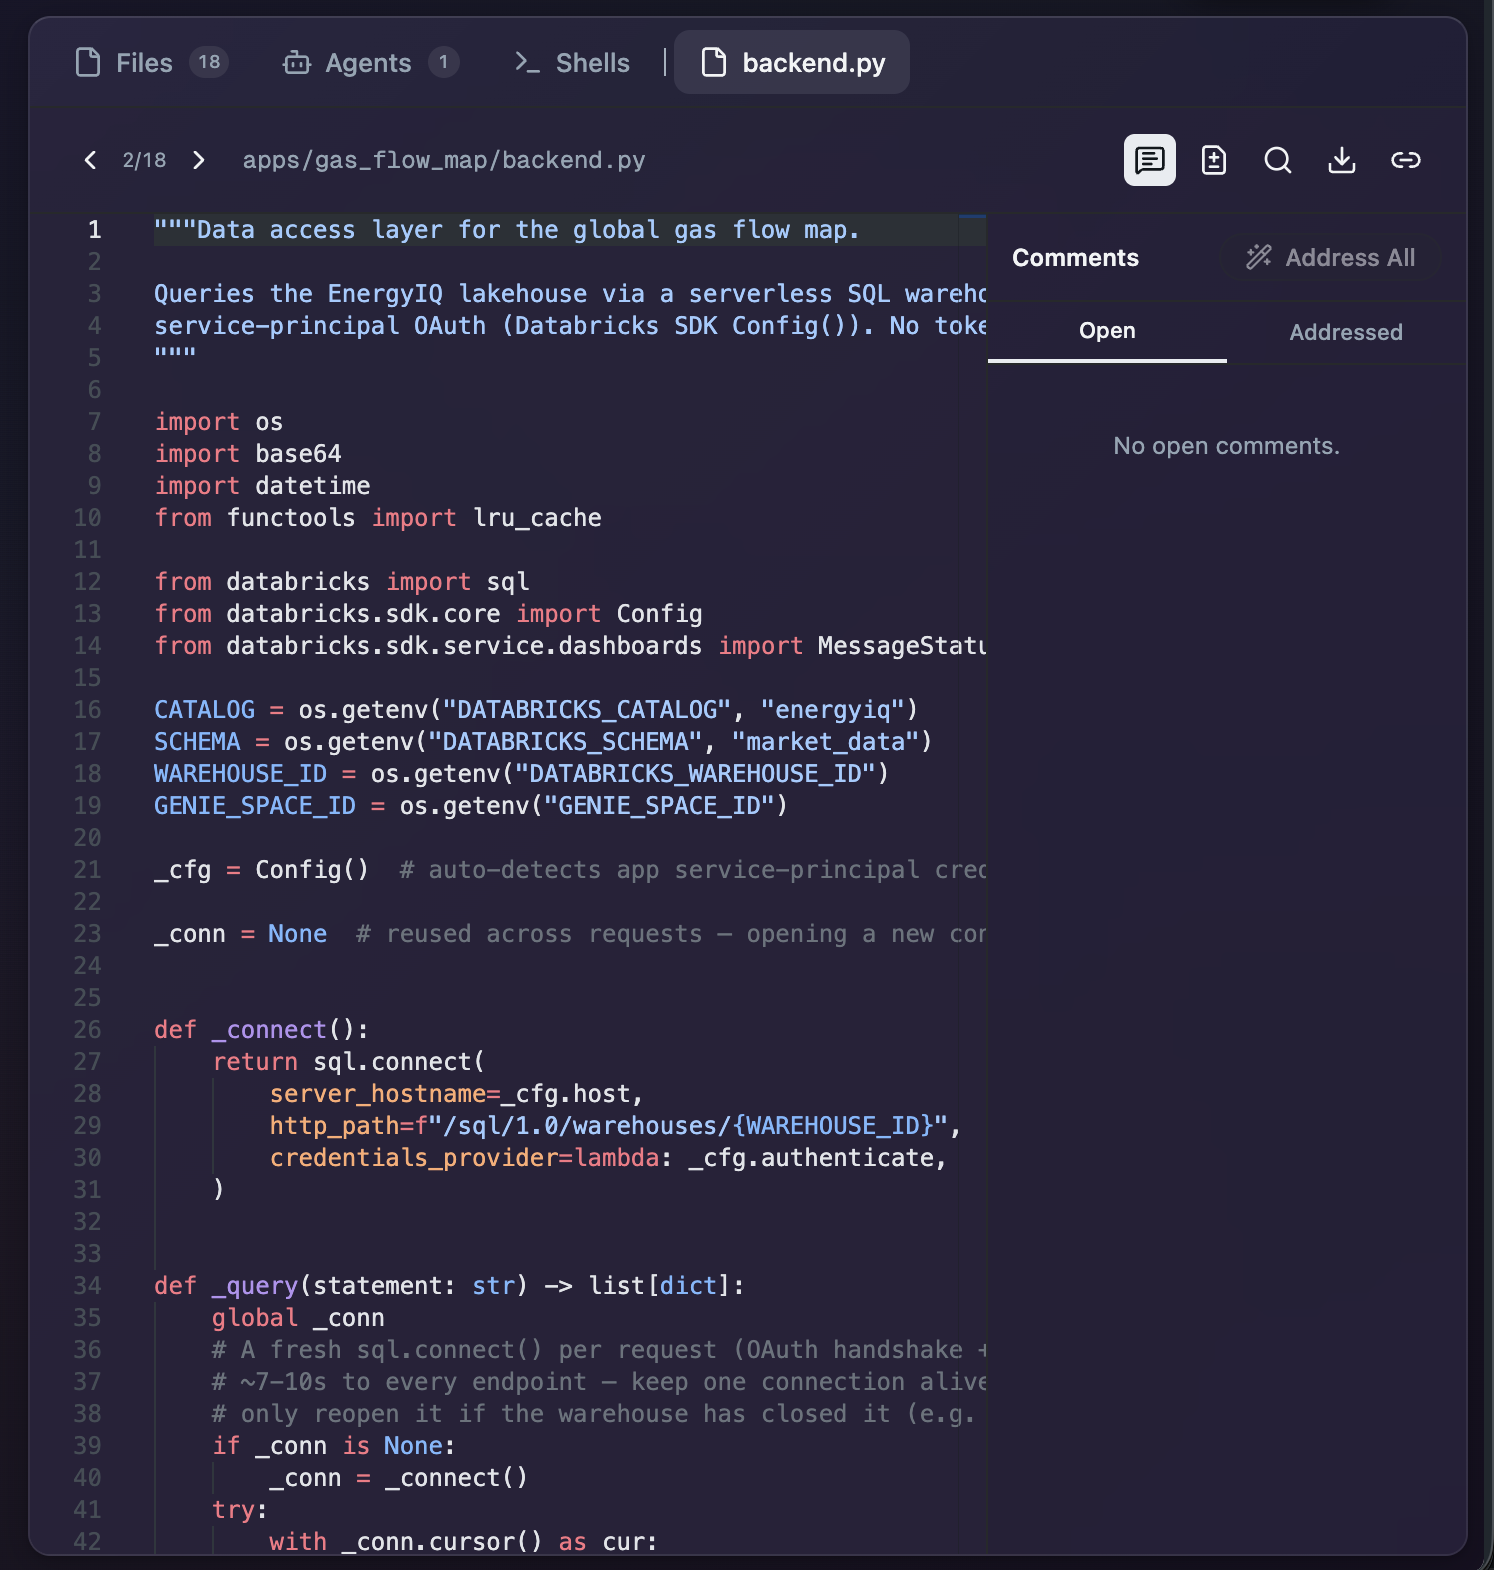Click line number 1 in gutter

click(x=94, y=230)
